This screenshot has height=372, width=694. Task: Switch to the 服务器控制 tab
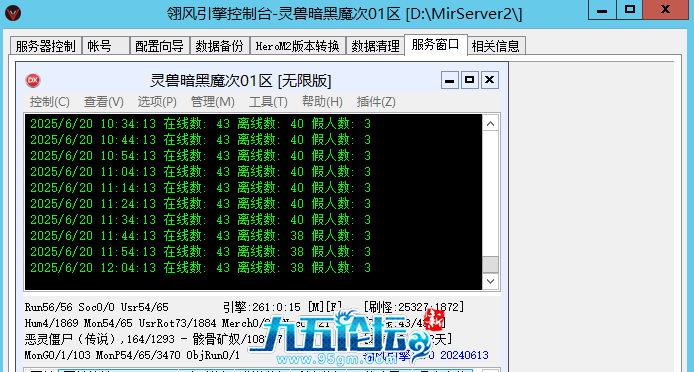[x=46, y=46]
